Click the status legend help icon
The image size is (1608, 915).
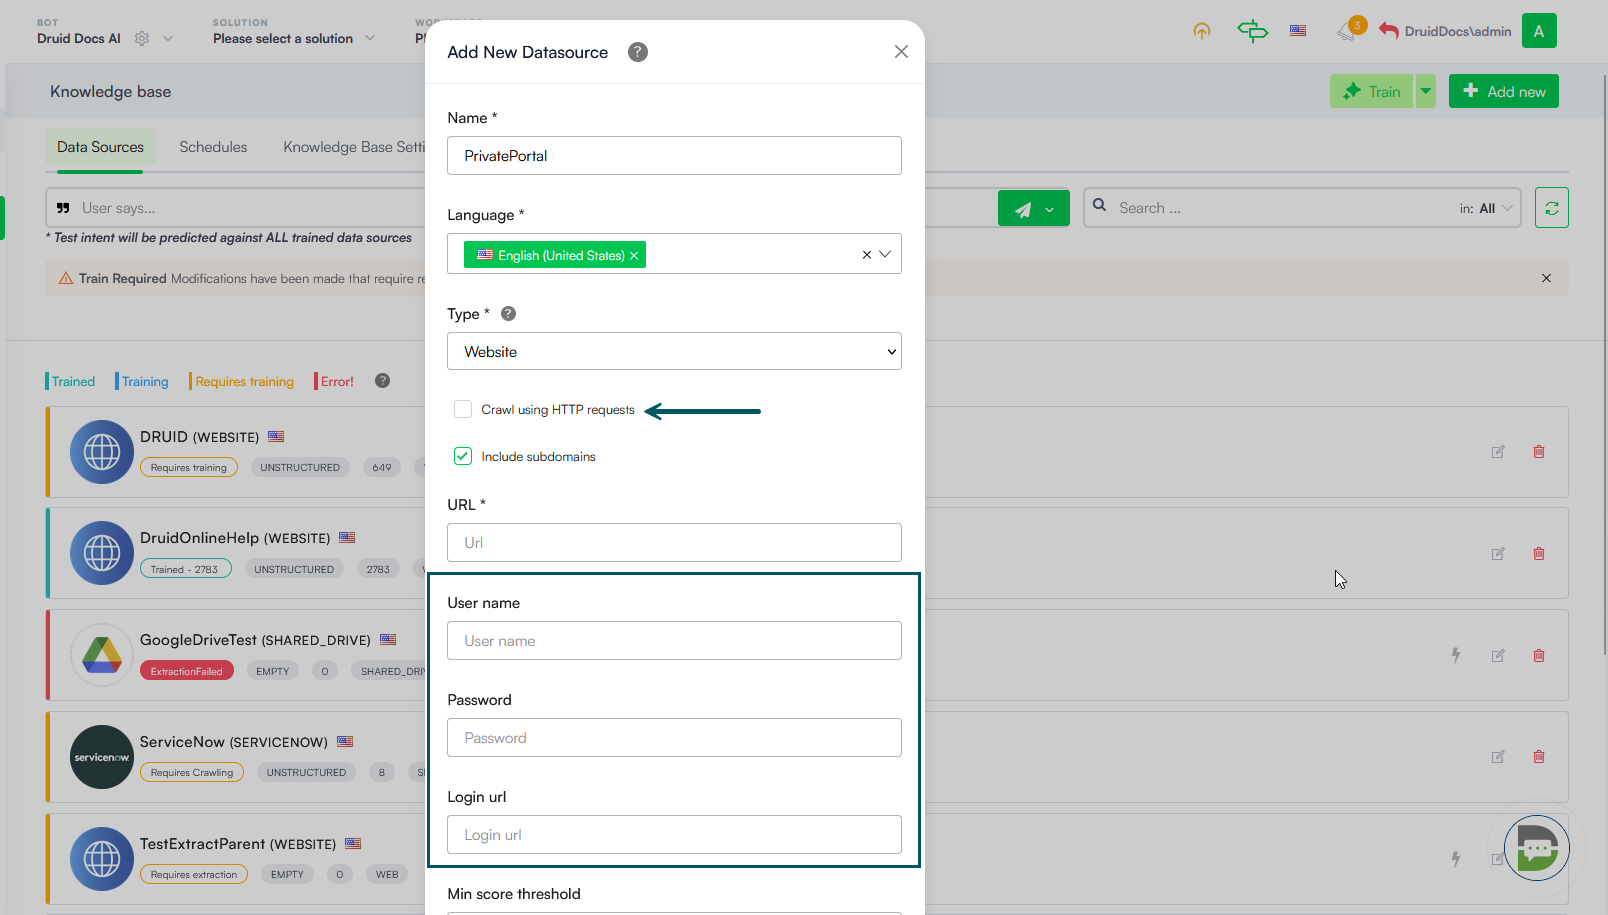382,381
